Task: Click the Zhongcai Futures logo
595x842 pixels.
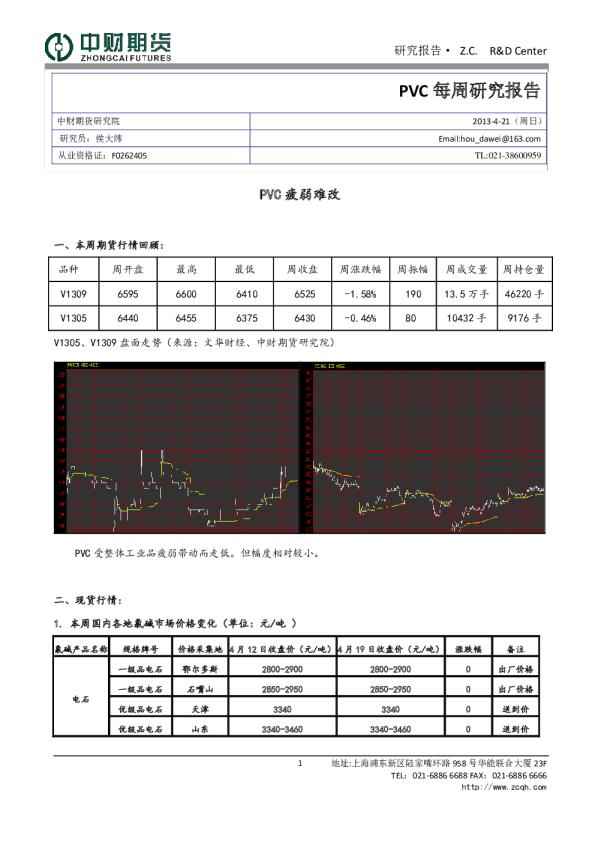Action: coord(108,47)
